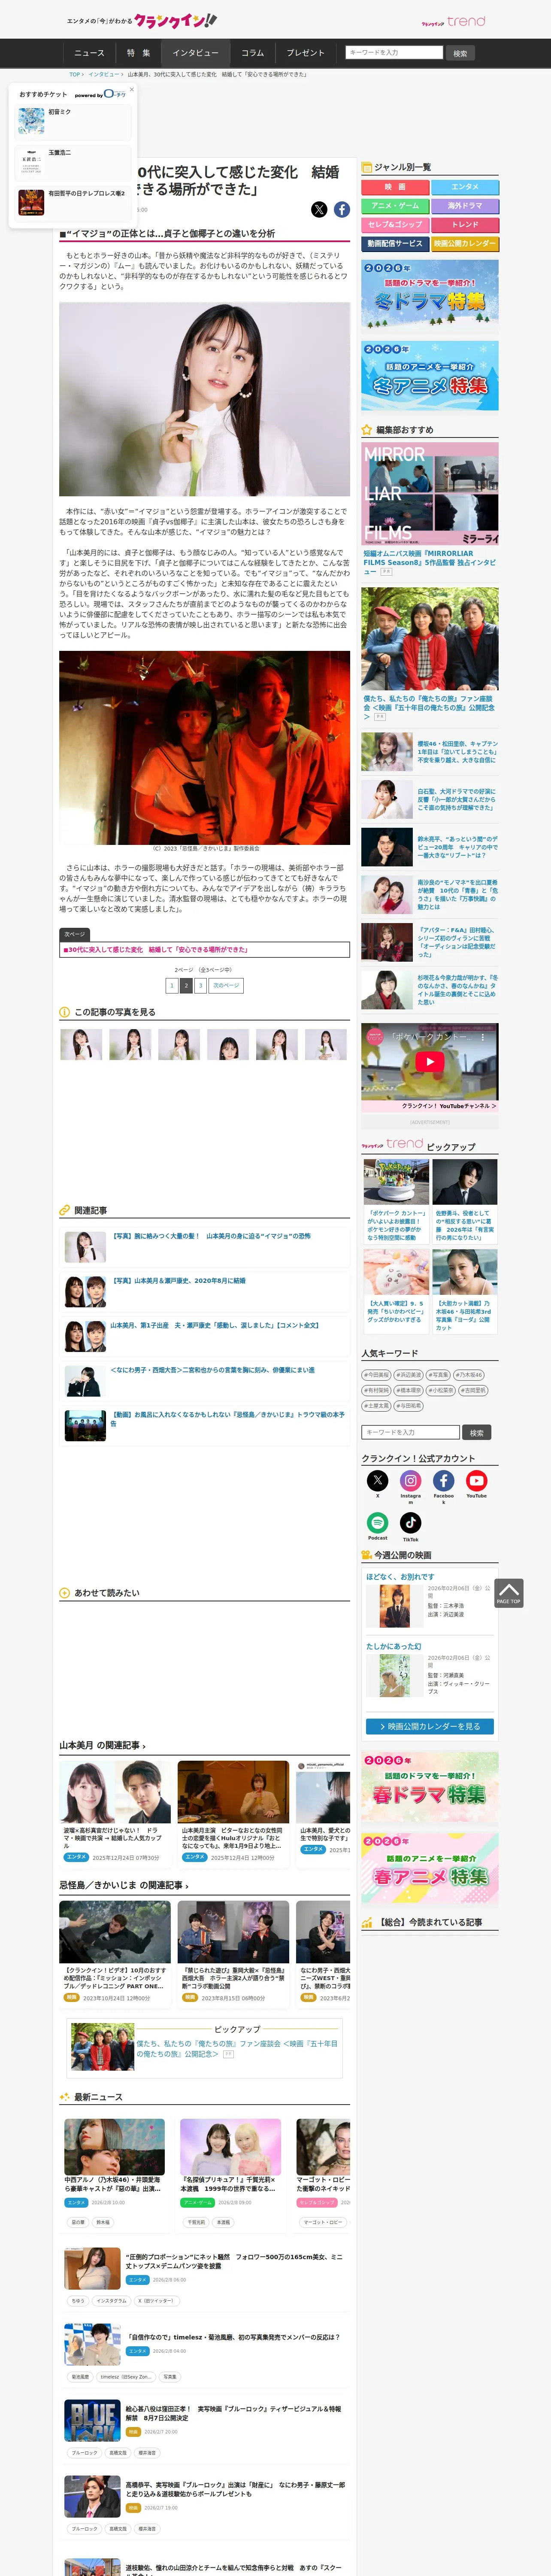Select the 映画 genre button
This screenshot has height=2576, width=551.
395,187
